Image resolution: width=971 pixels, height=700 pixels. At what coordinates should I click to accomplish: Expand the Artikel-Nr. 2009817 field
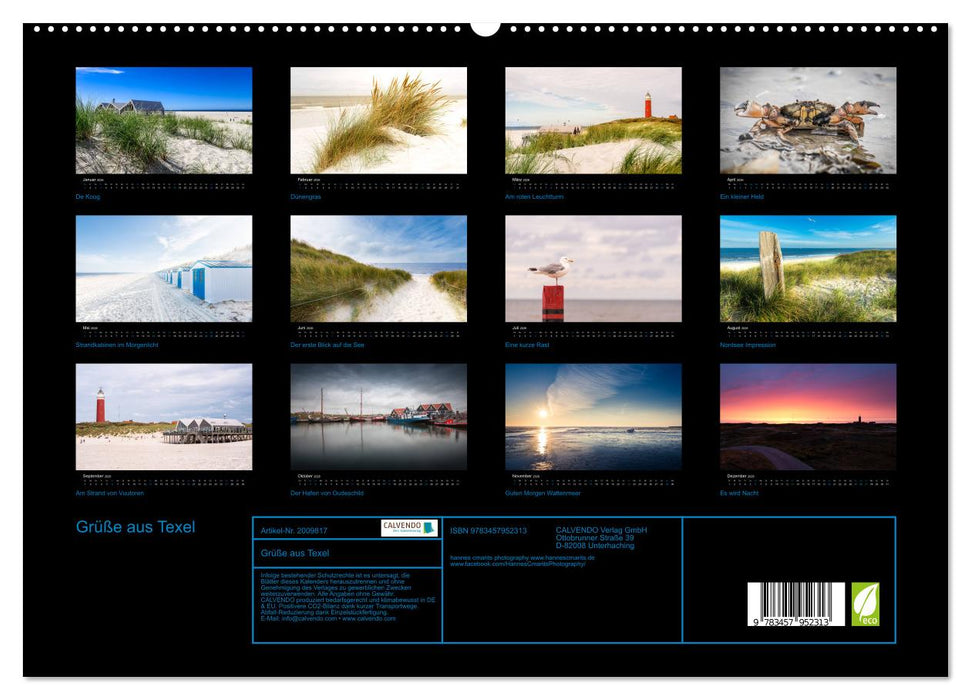pos(296,531)
